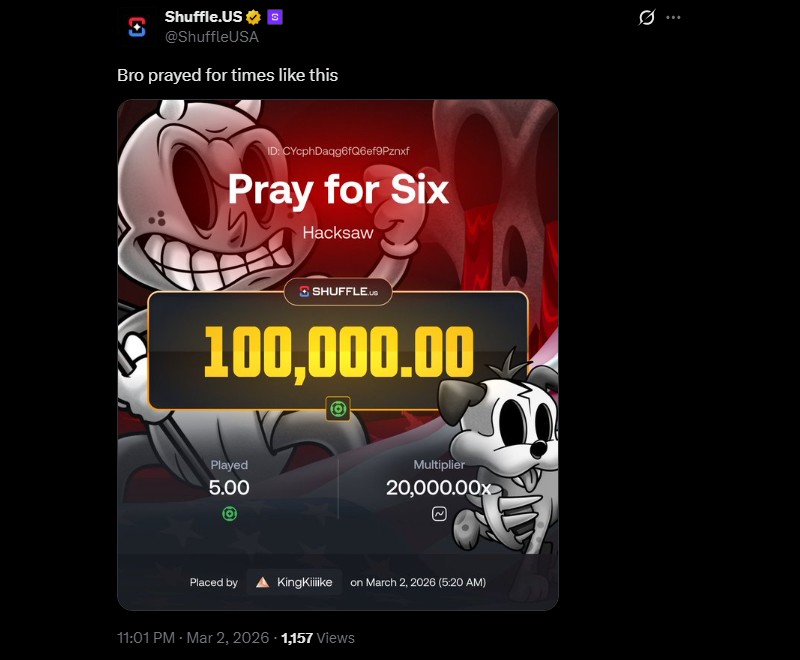Click the orange triangle icon beside KingKiiiike
Screen dimensions: 800x660
coord(262,582)
